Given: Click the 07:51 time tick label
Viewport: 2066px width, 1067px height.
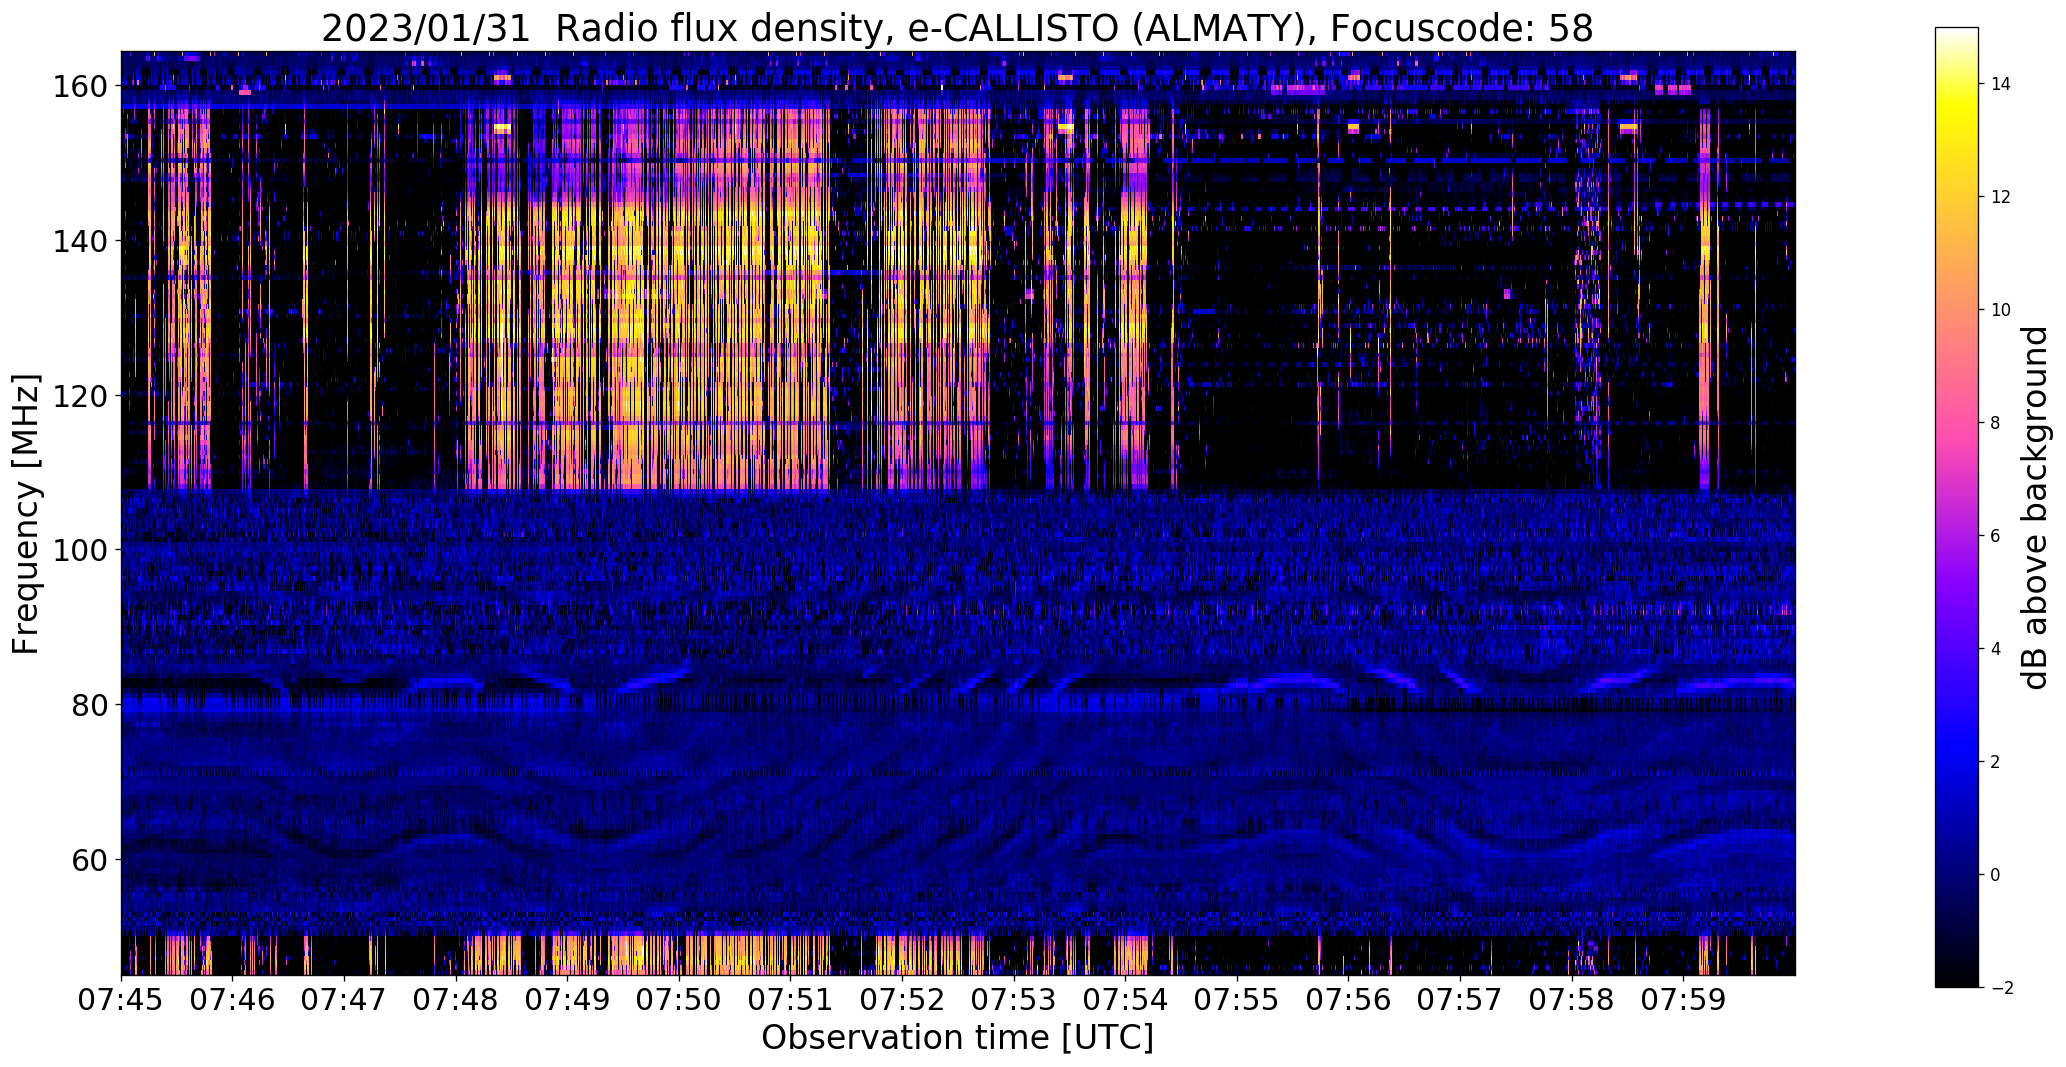Looking at the screenshot, I should click(791, 1000).
